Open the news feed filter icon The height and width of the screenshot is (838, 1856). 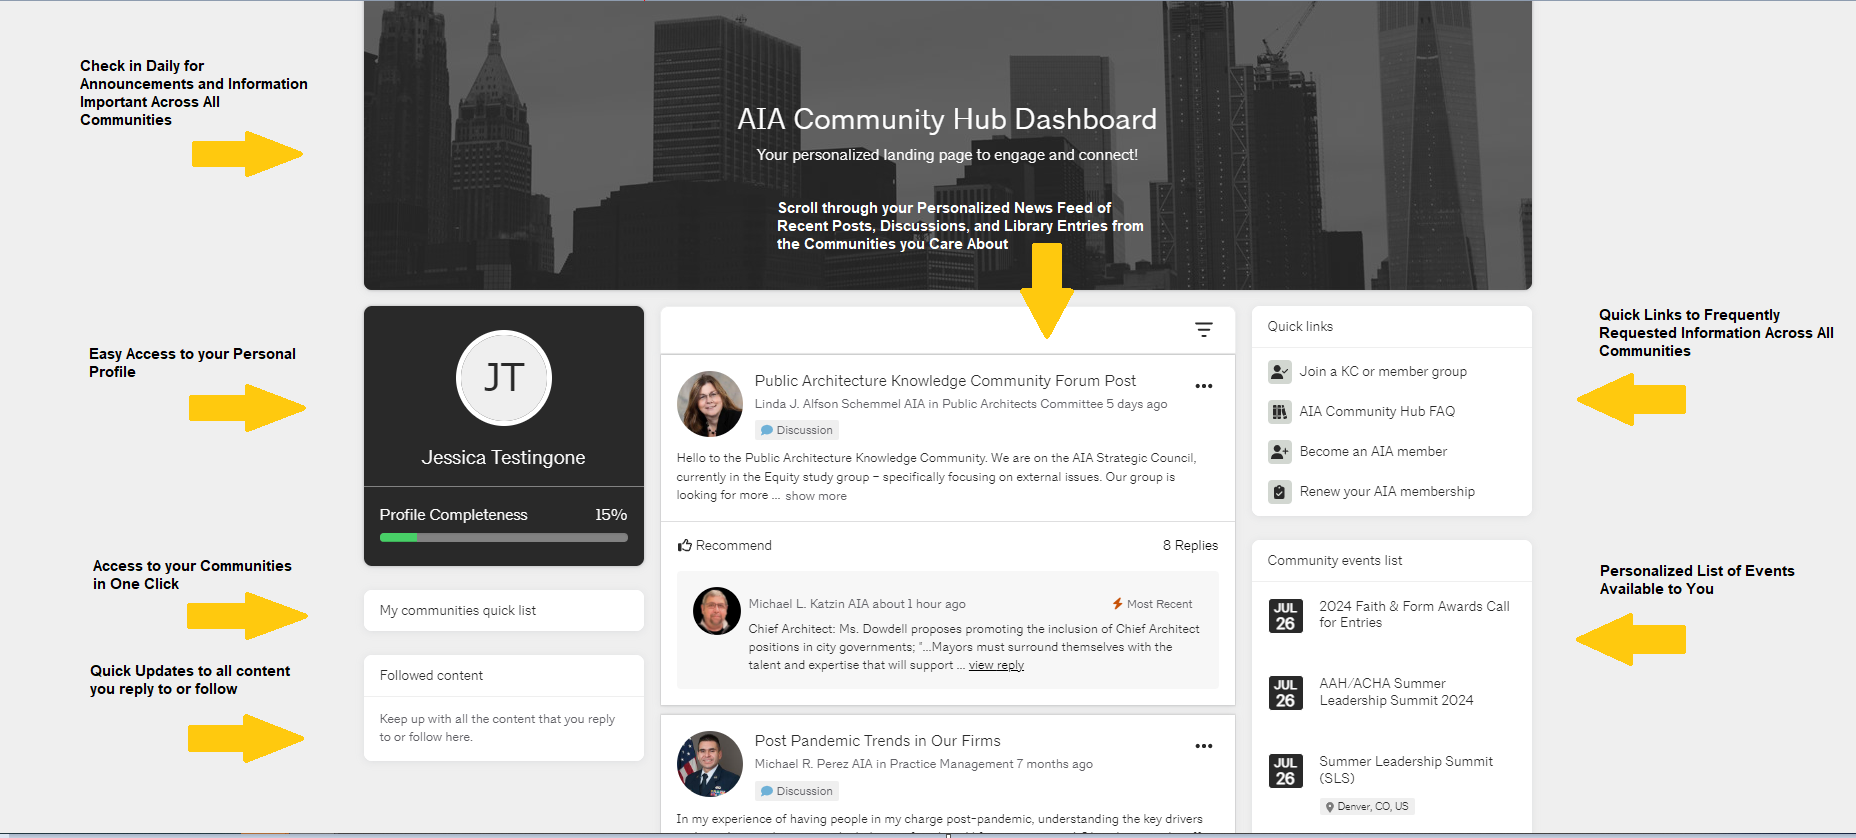[1204, 330]
